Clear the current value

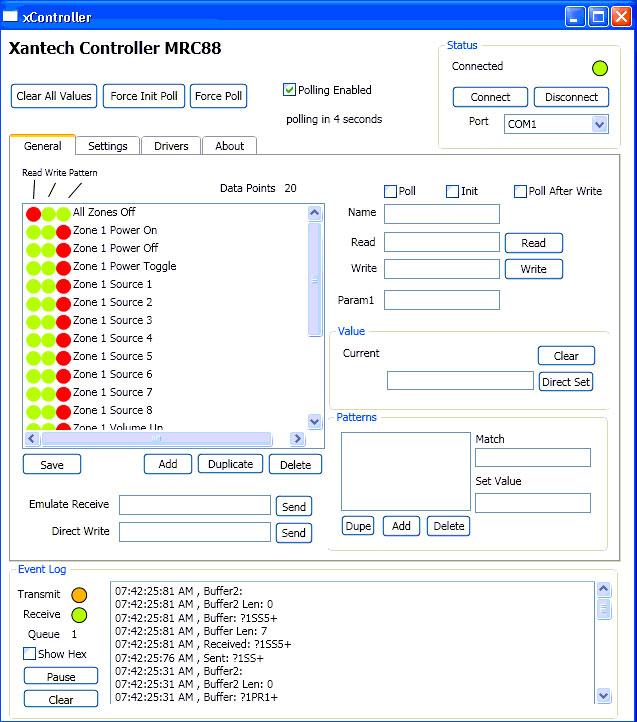(566, 356)
